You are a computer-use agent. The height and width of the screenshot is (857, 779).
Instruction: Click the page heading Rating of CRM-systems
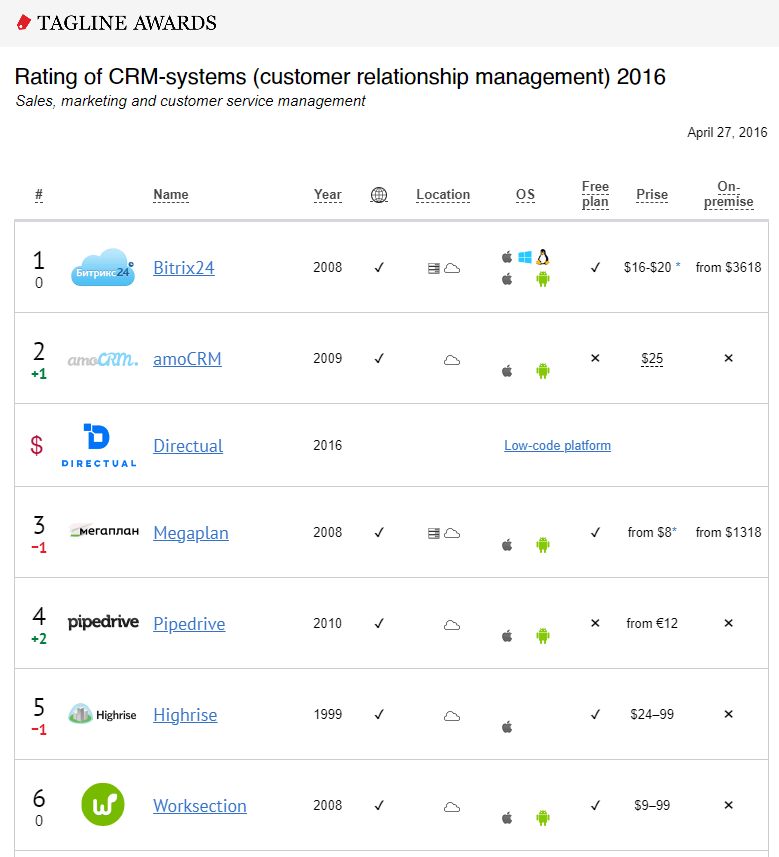pos(340,77)
